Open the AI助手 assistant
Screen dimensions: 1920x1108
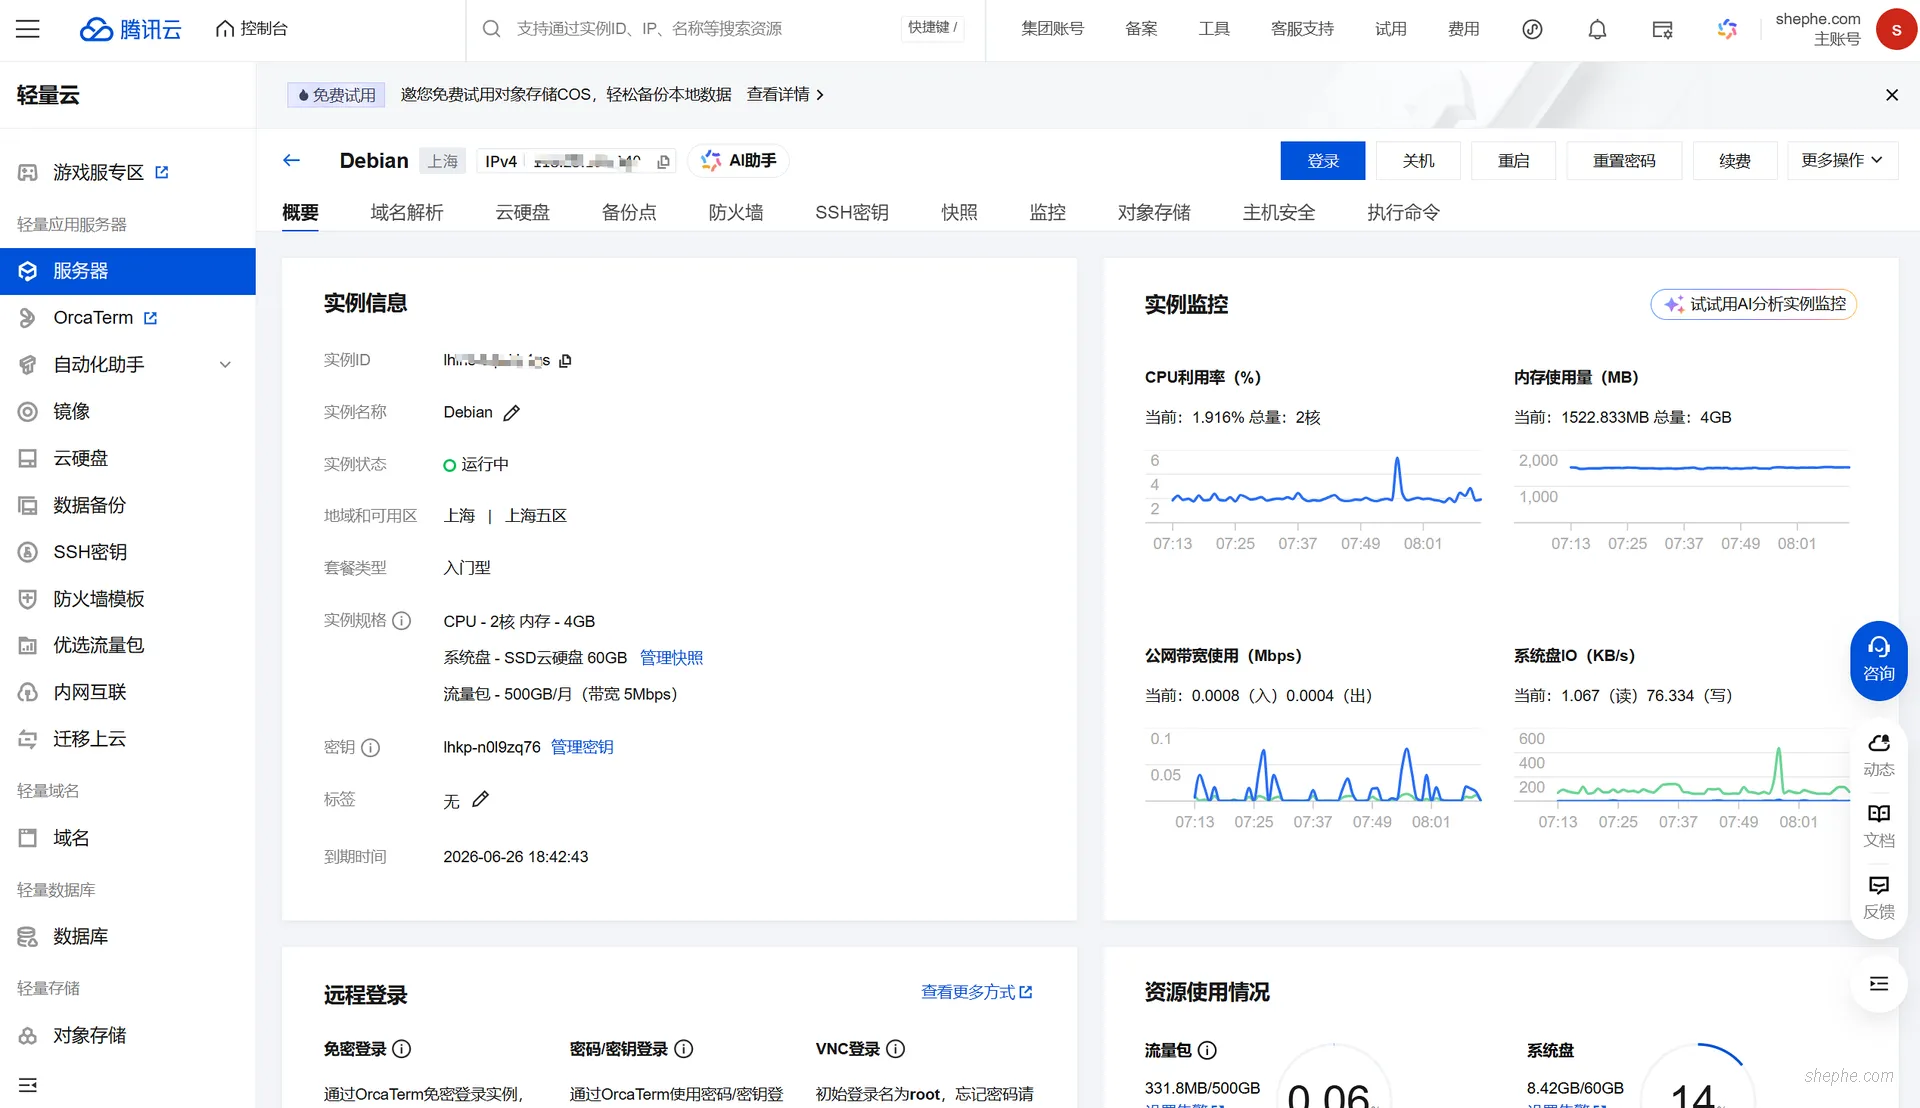(x=738, y=160)
